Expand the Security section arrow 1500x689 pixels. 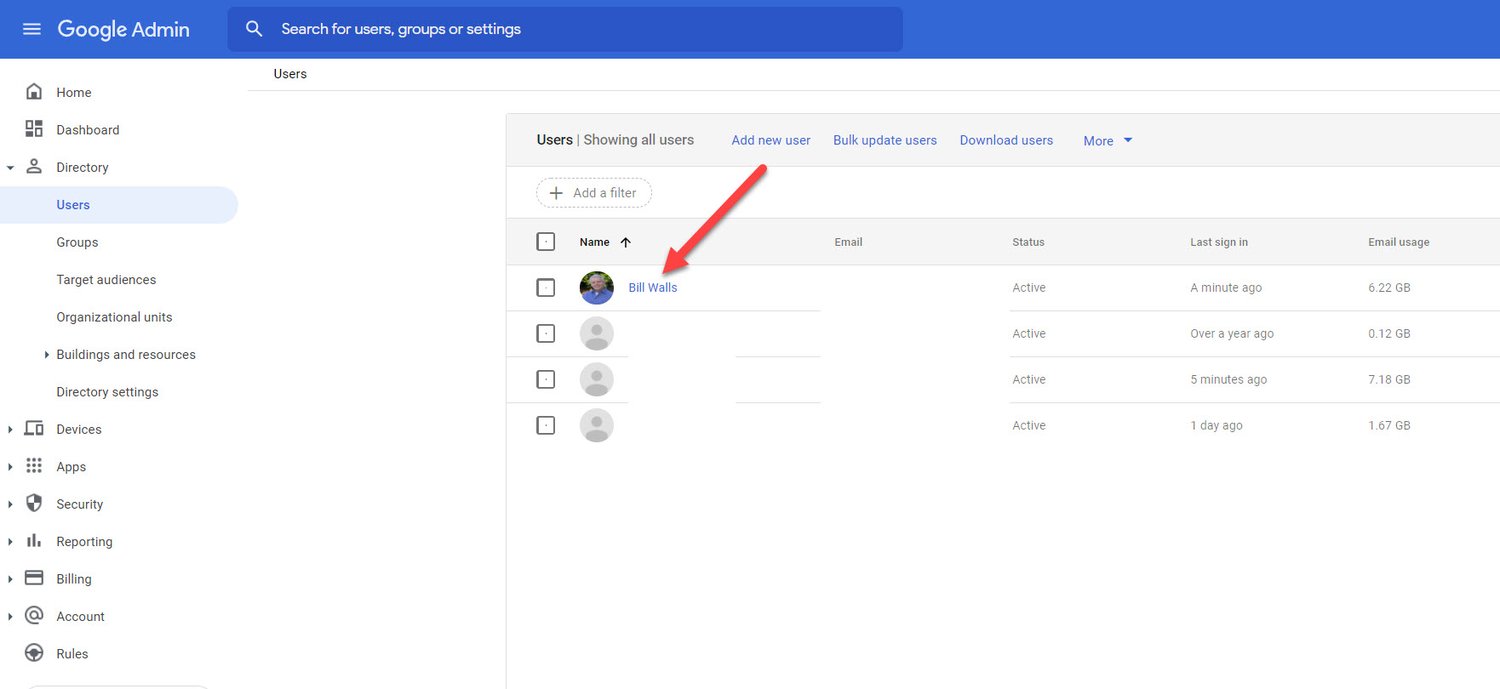10,505
